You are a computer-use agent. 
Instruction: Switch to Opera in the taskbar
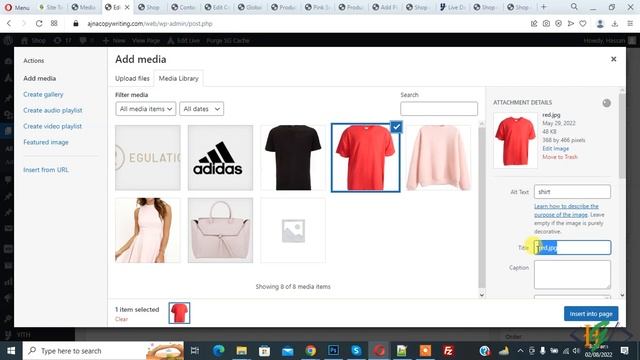[x=379, y=351]
